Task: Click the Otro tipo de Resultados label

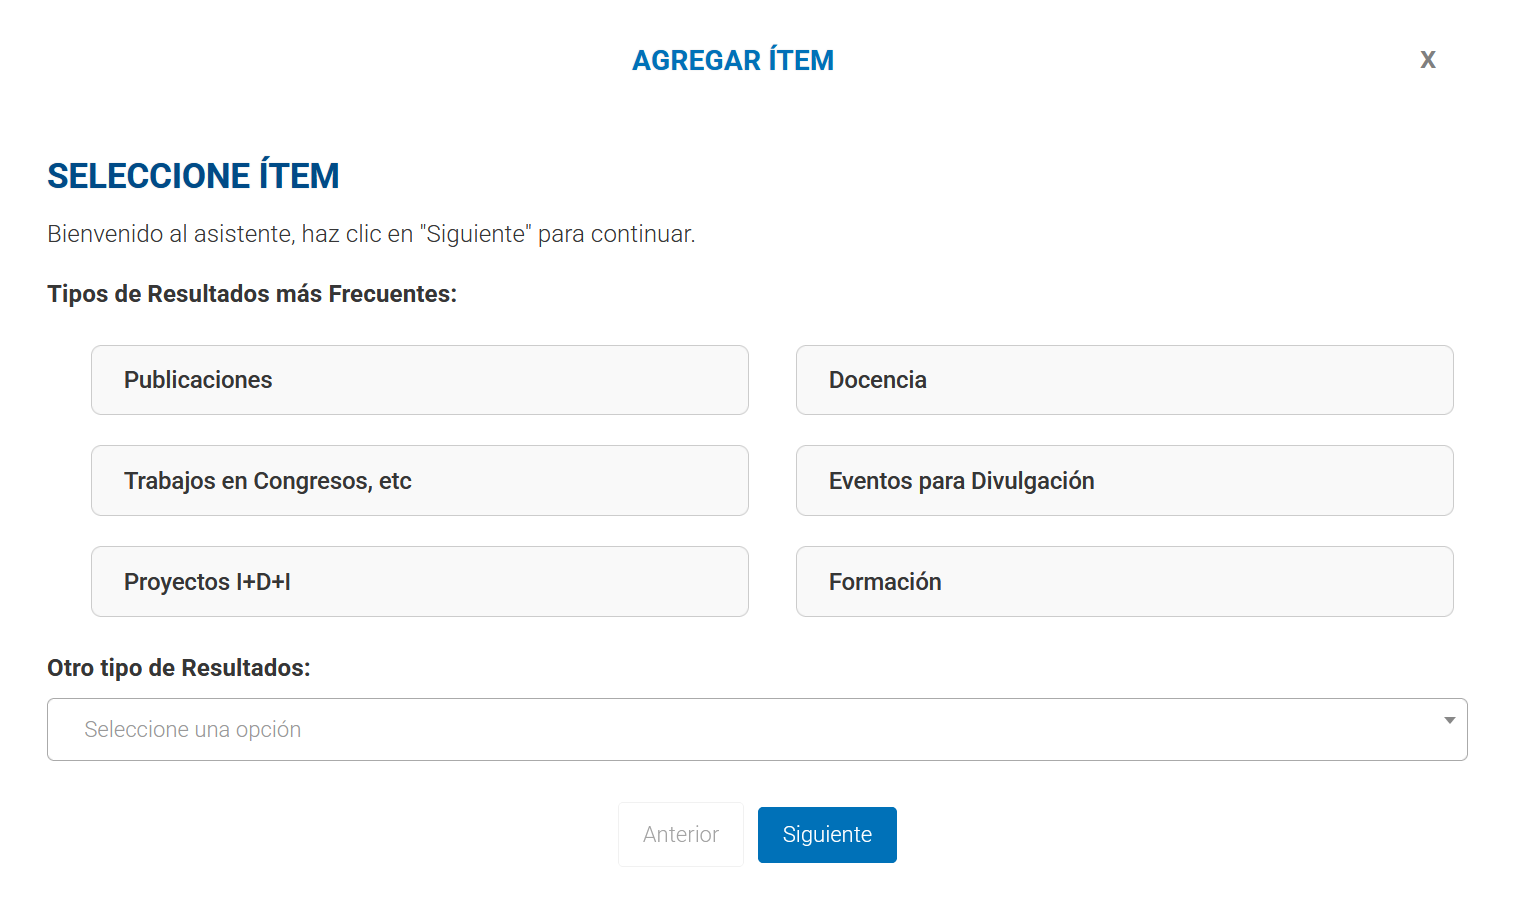Action: 178,668
